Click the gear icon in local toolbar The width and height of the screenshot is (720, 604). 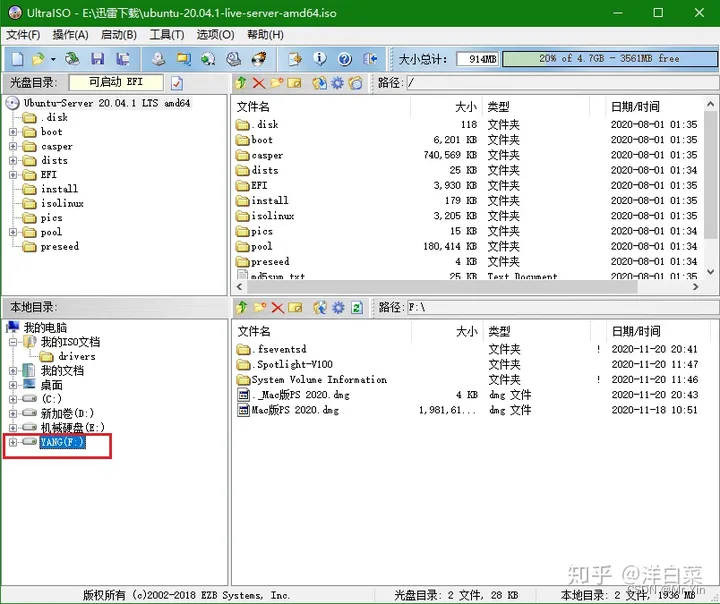click(338, 307)
